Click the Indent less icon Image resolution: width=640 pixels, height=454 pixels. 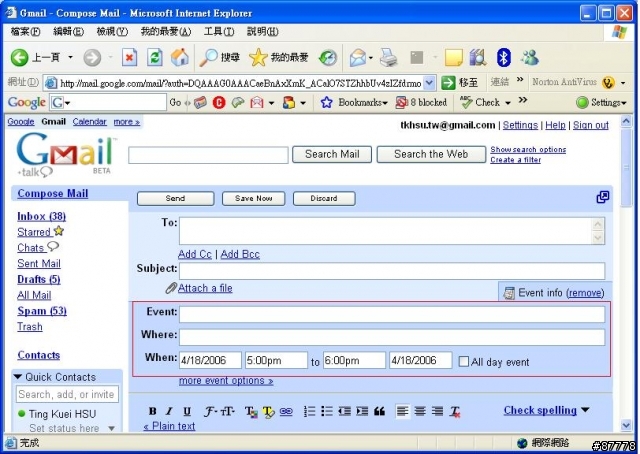point(344,411)
